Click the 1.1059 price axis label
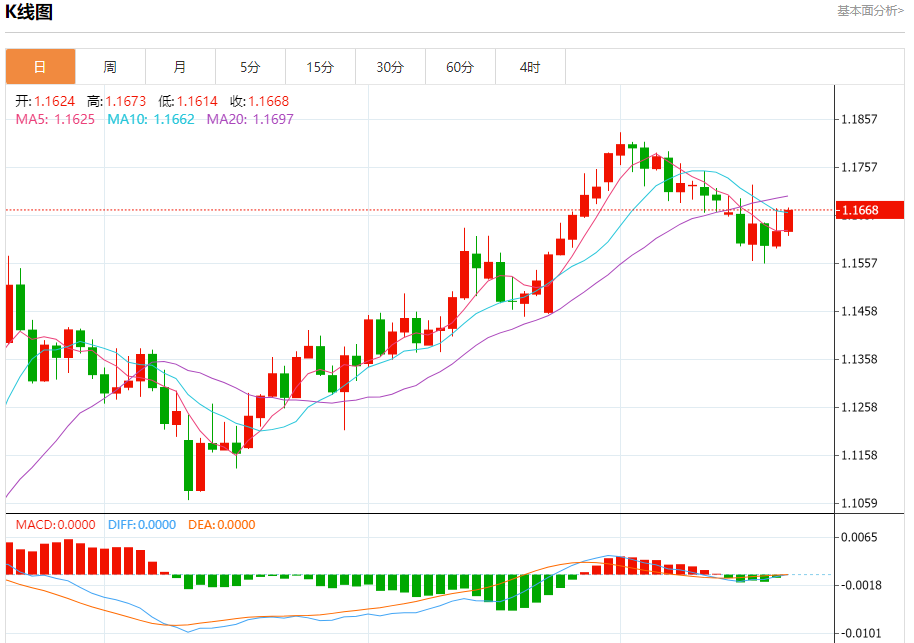The image size is (914, 643). pos(860,503)
